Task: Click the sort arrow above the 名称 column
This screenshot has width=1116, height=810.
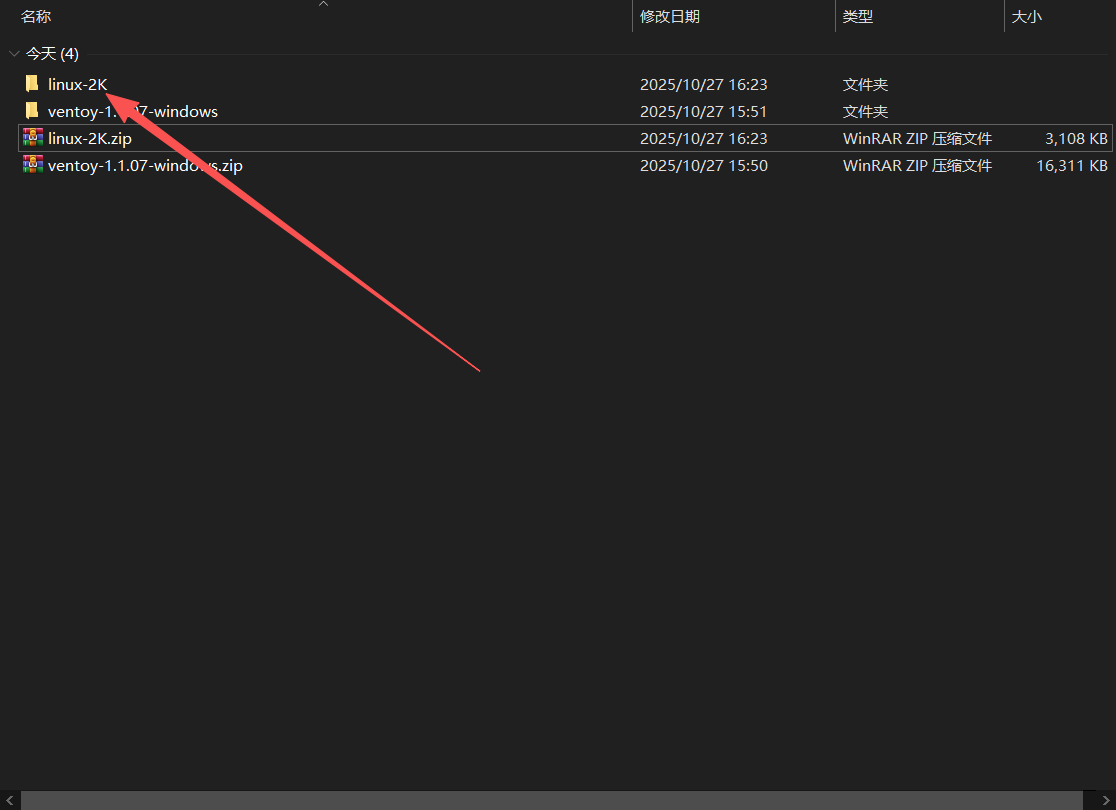Action: pos(323,4)
